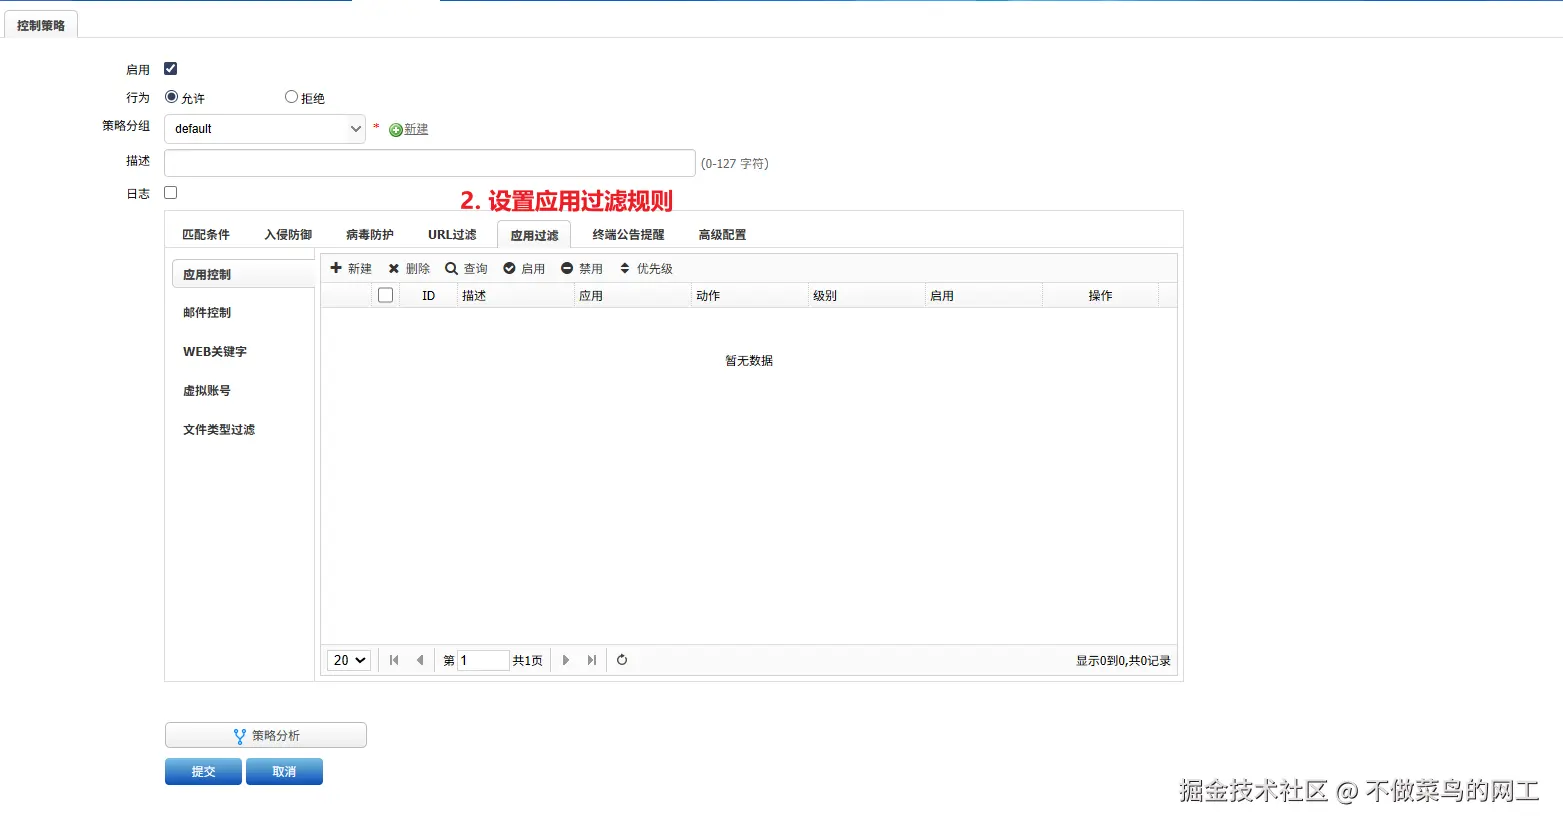Click the 提交 submit button
Viewport: 1563px width, 828px height.
[x=203, y=772]
